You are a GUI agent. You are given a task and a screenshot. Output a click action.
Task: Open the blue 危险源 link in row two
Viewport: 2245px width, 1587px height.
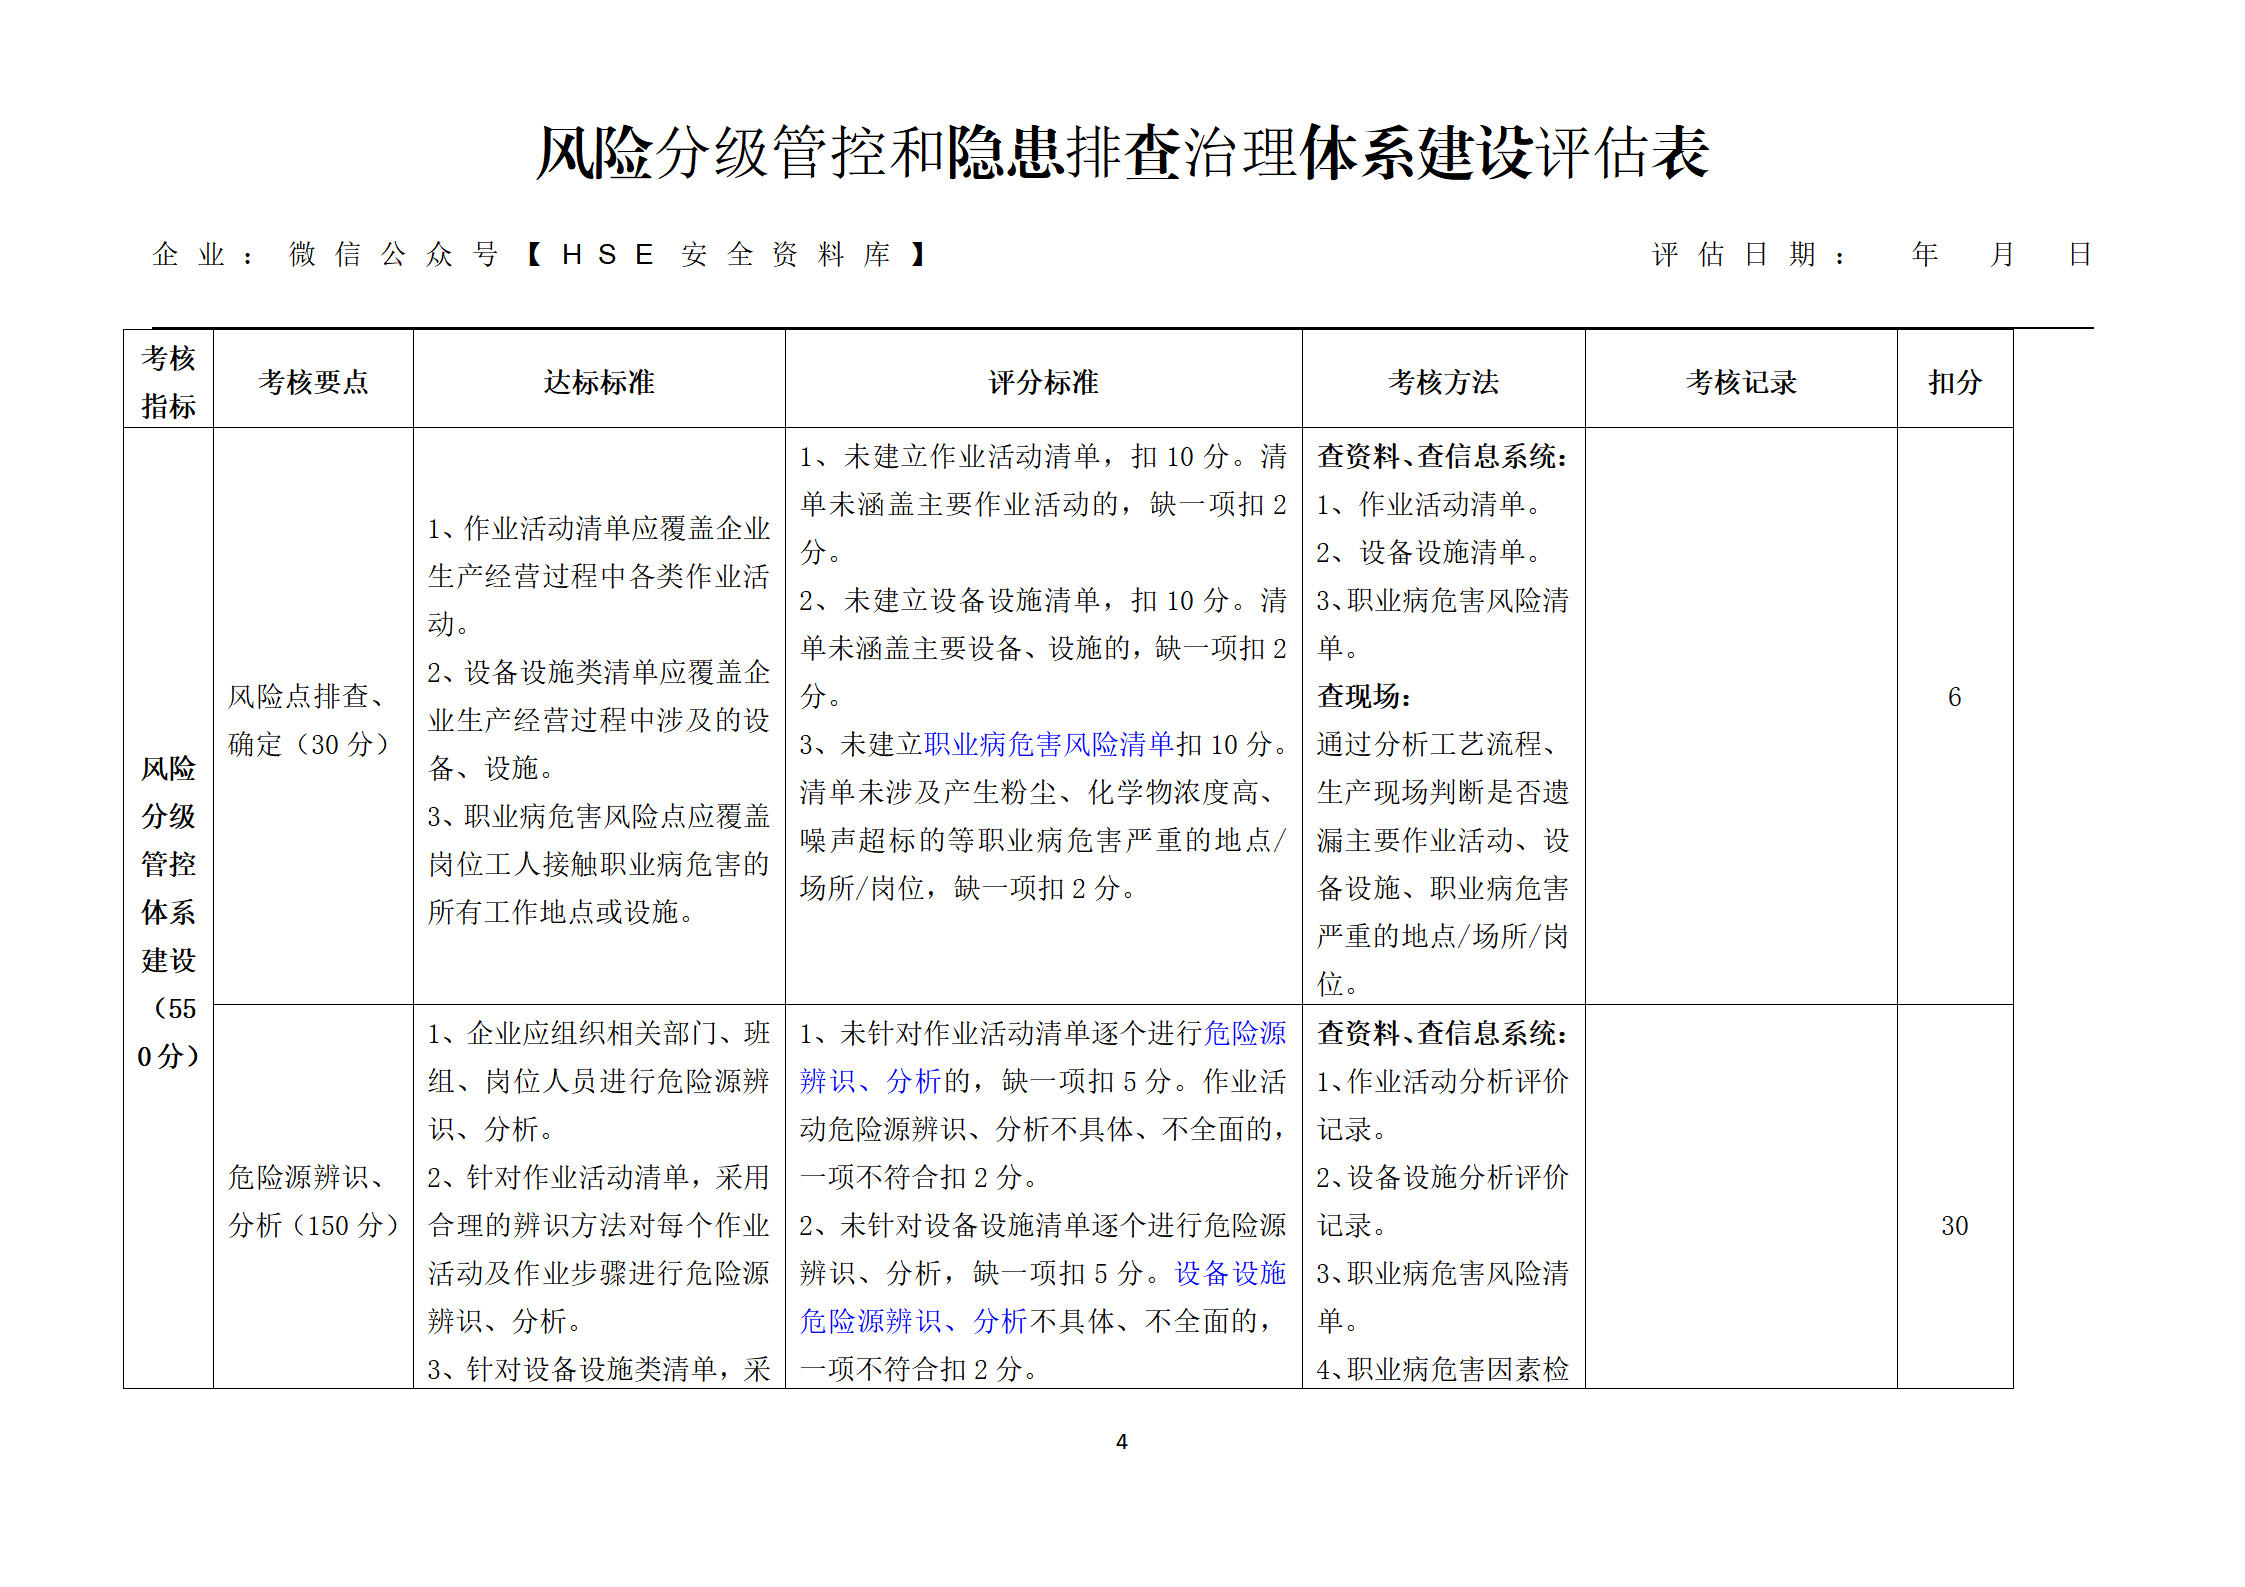coord(1245,1033)
